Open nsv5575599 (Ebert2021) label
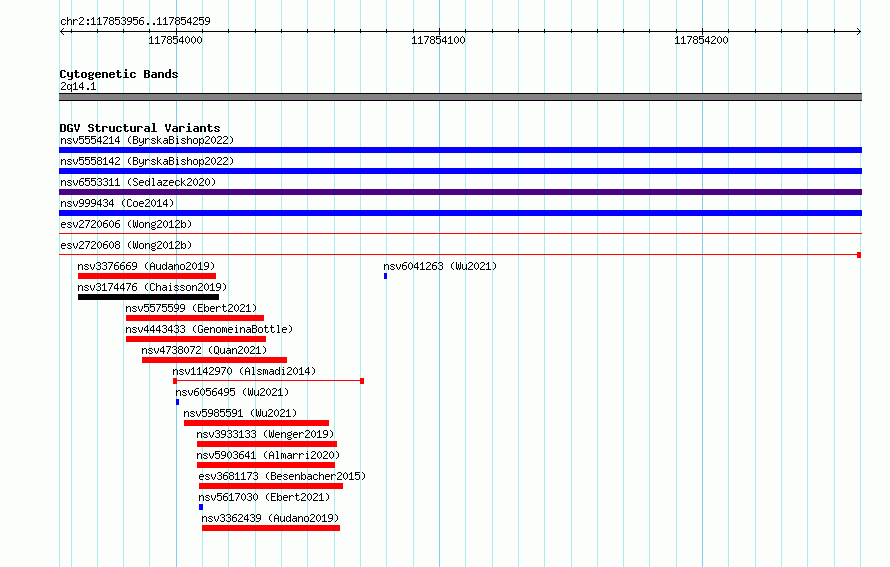Viewport: 890px width, 567px height. [191, 308]
